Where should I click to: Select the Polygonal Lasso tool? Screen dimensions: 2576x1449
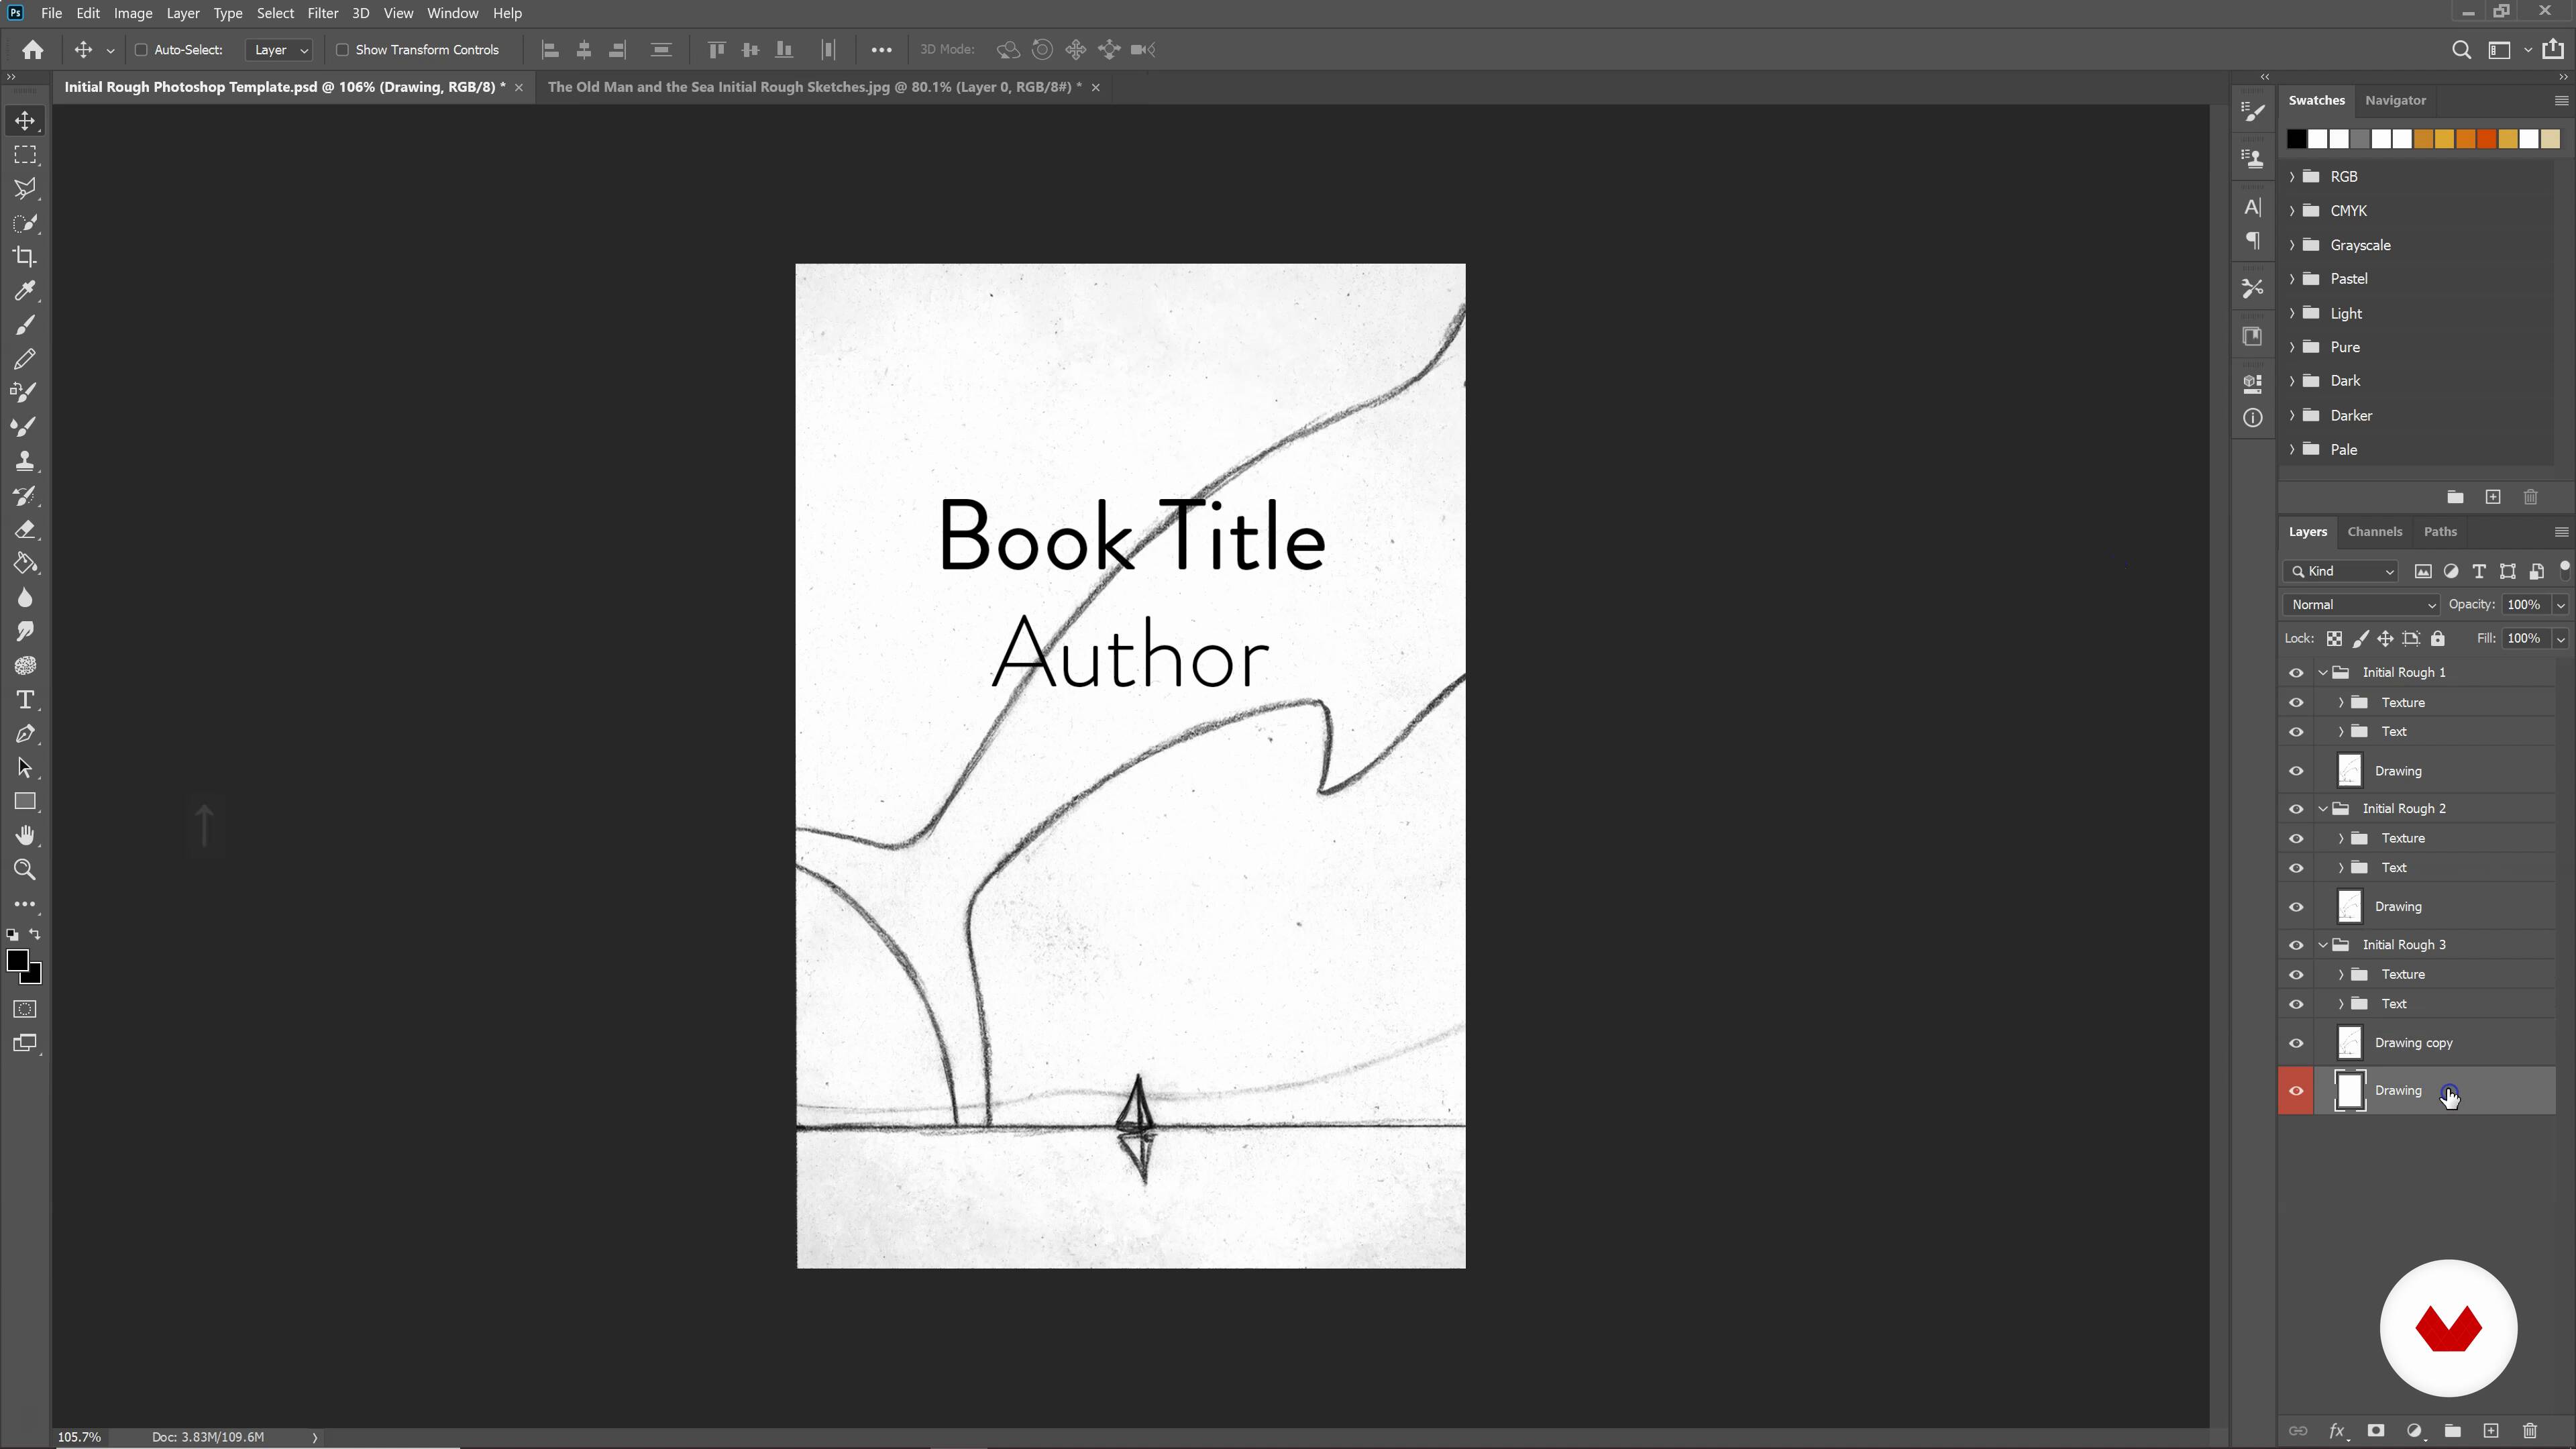(x=25, y=189)
